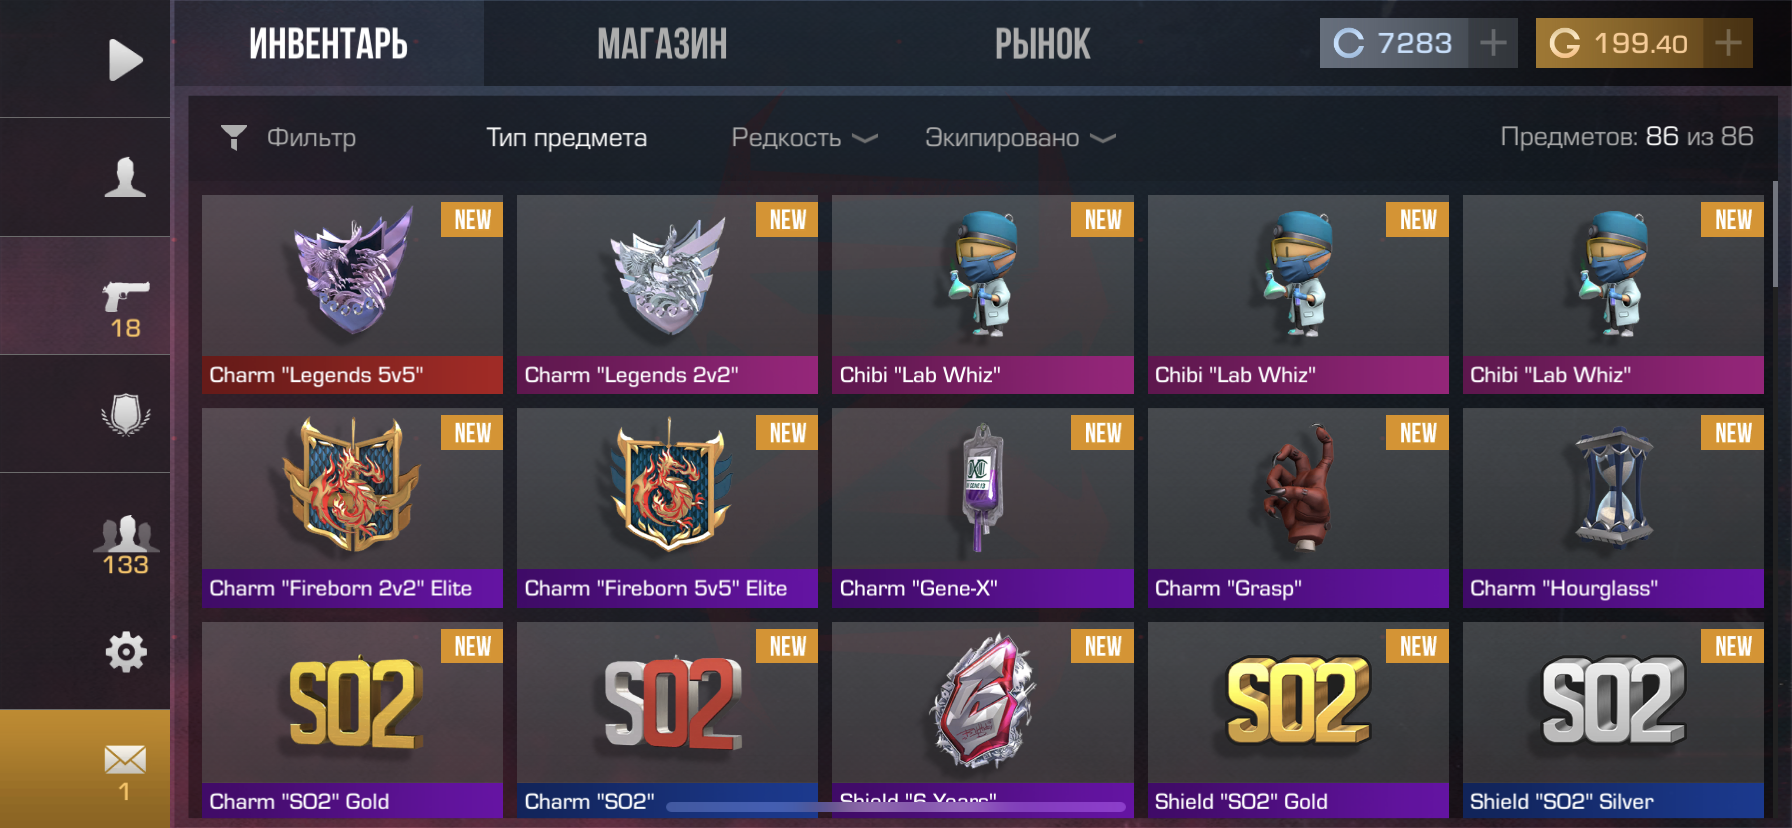Expand the Редкость dropdown
Image resolution: width=1792 pixels, height=828 pixels.
(x=804, y=137)
